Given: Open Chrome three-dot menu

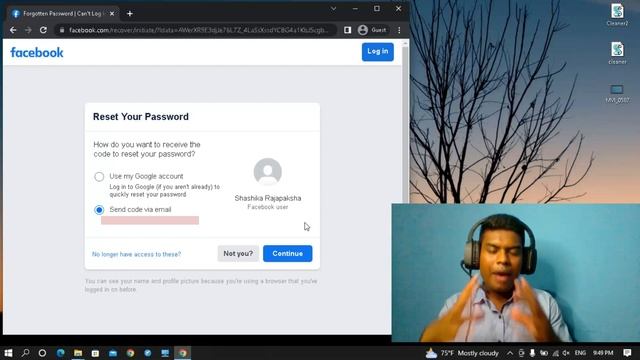Looking at the screenshot, I should point(399,30).
